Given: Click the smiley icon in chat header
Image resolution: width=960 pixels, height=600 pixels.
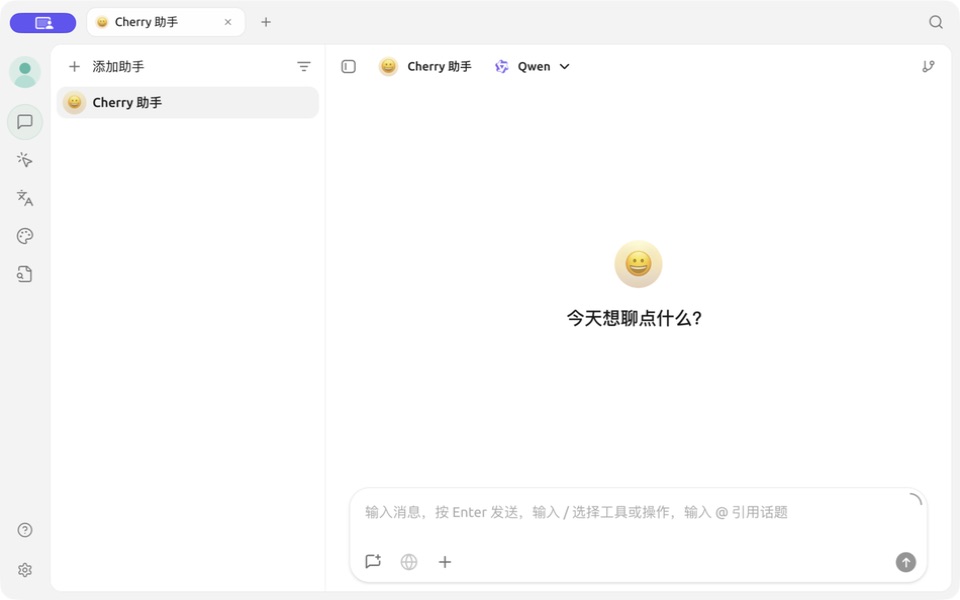Looking at the screenshot, I should [x=388, y=66].
